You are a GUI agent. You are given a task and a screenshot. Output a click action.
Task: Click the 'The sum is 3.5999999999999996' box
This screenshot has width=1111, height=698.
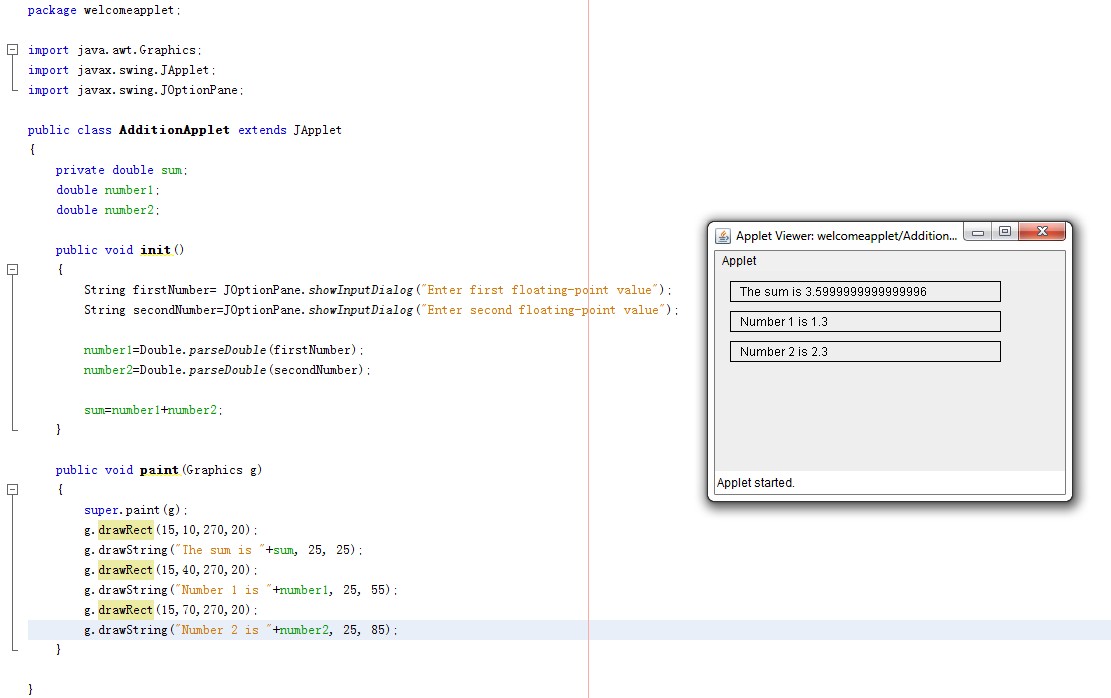click(865, 291)
